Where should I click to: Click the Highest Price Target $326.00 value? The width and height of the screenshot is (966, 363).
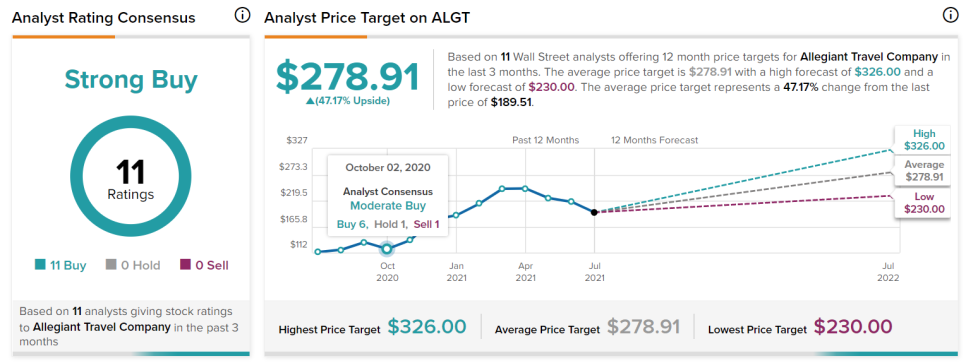(x=427, y=327)
